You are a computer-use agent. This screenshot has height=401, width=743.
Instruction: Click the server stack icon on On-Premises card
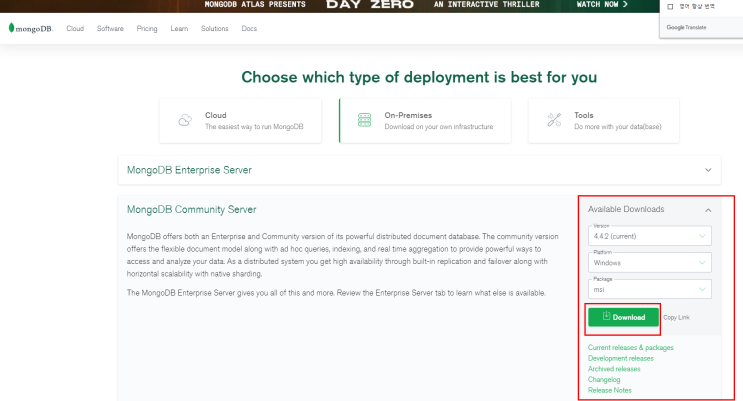pyautogui.click(x=364, y=120)
